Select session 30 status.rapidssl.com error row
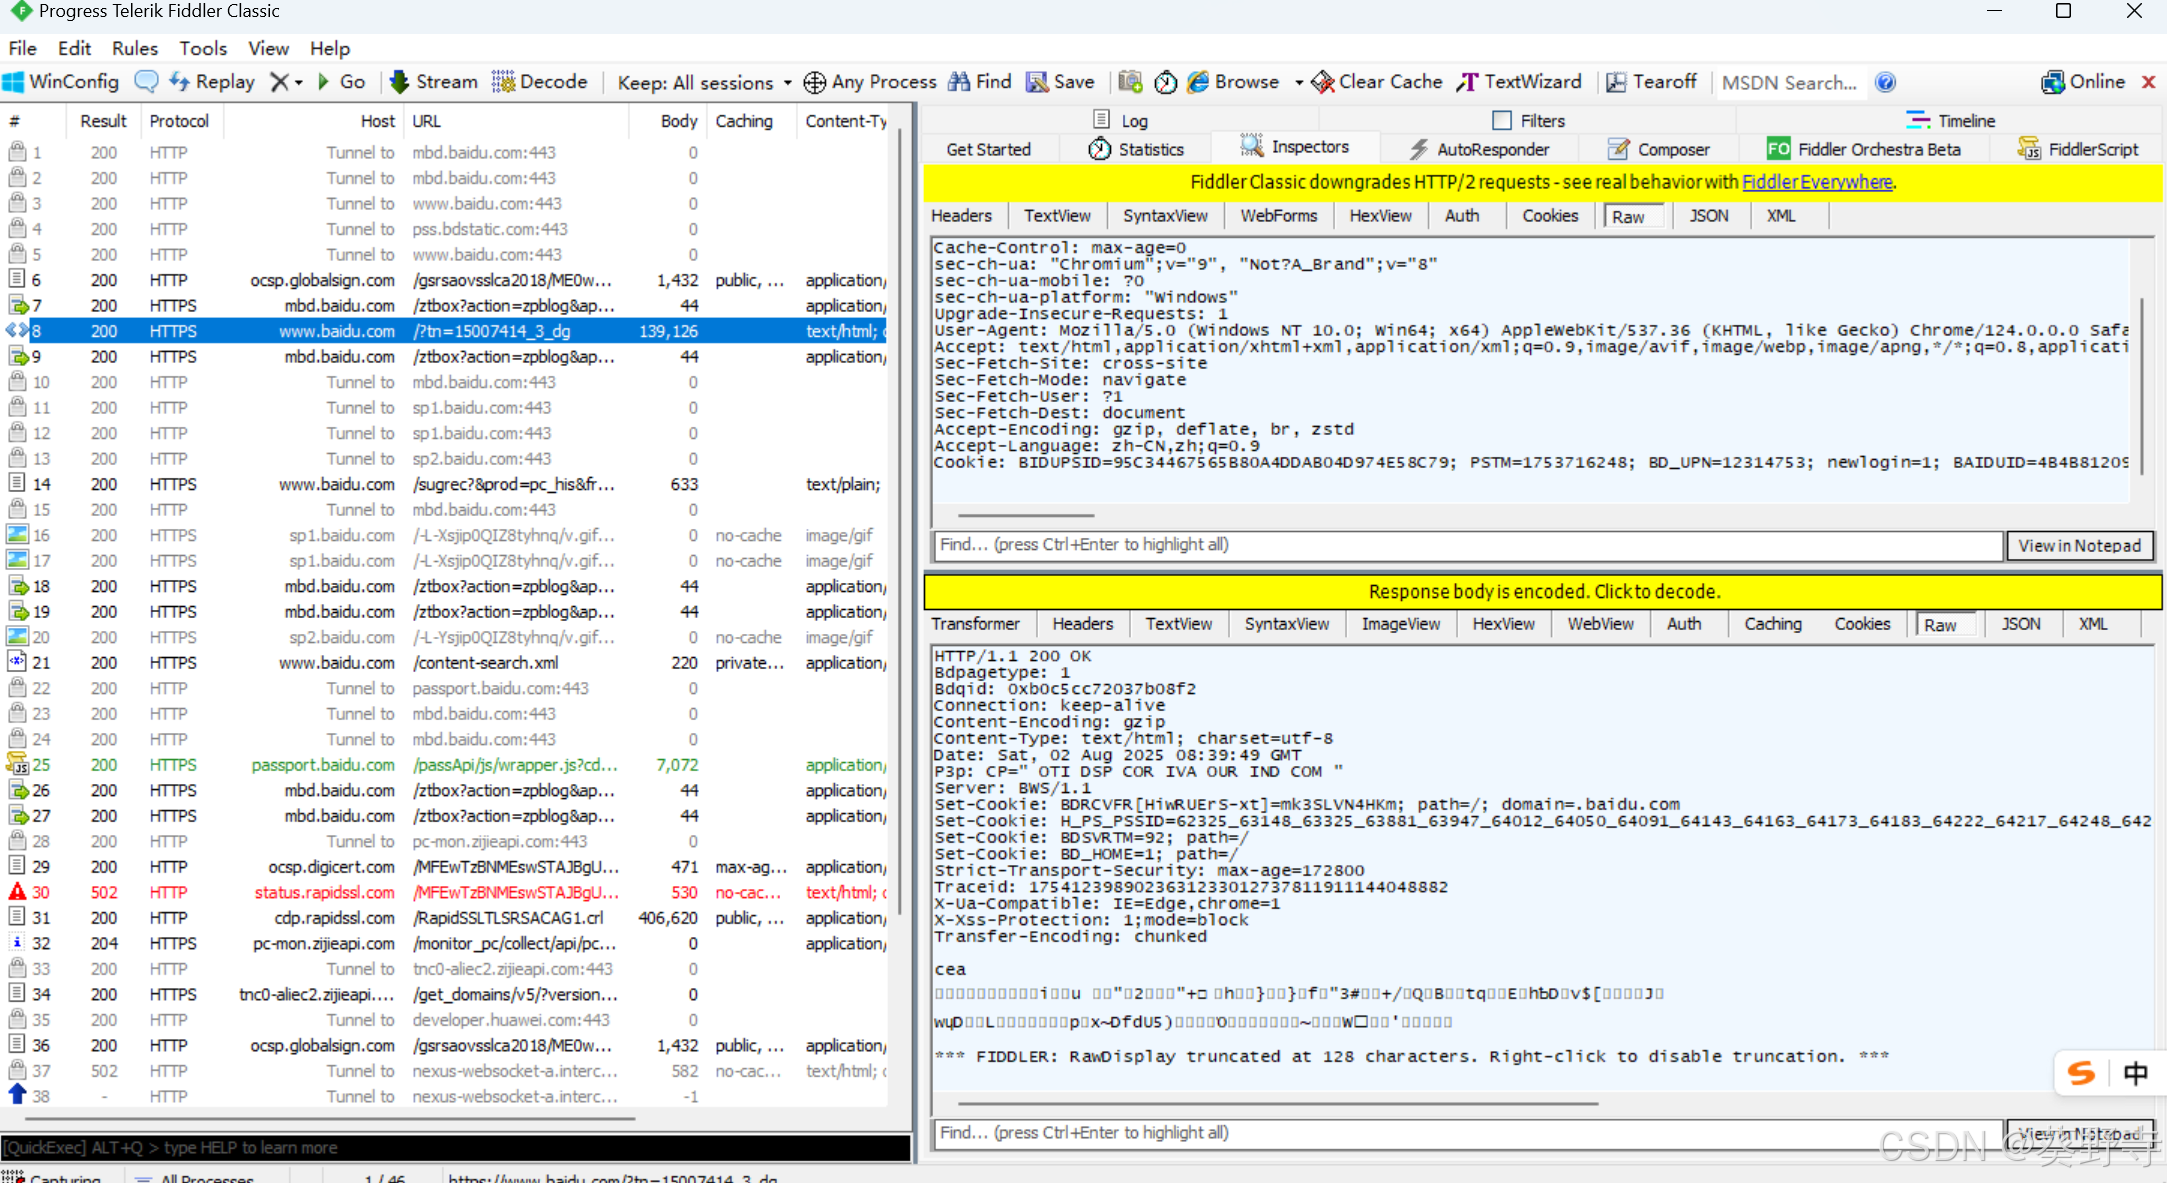 click(445, 892)
